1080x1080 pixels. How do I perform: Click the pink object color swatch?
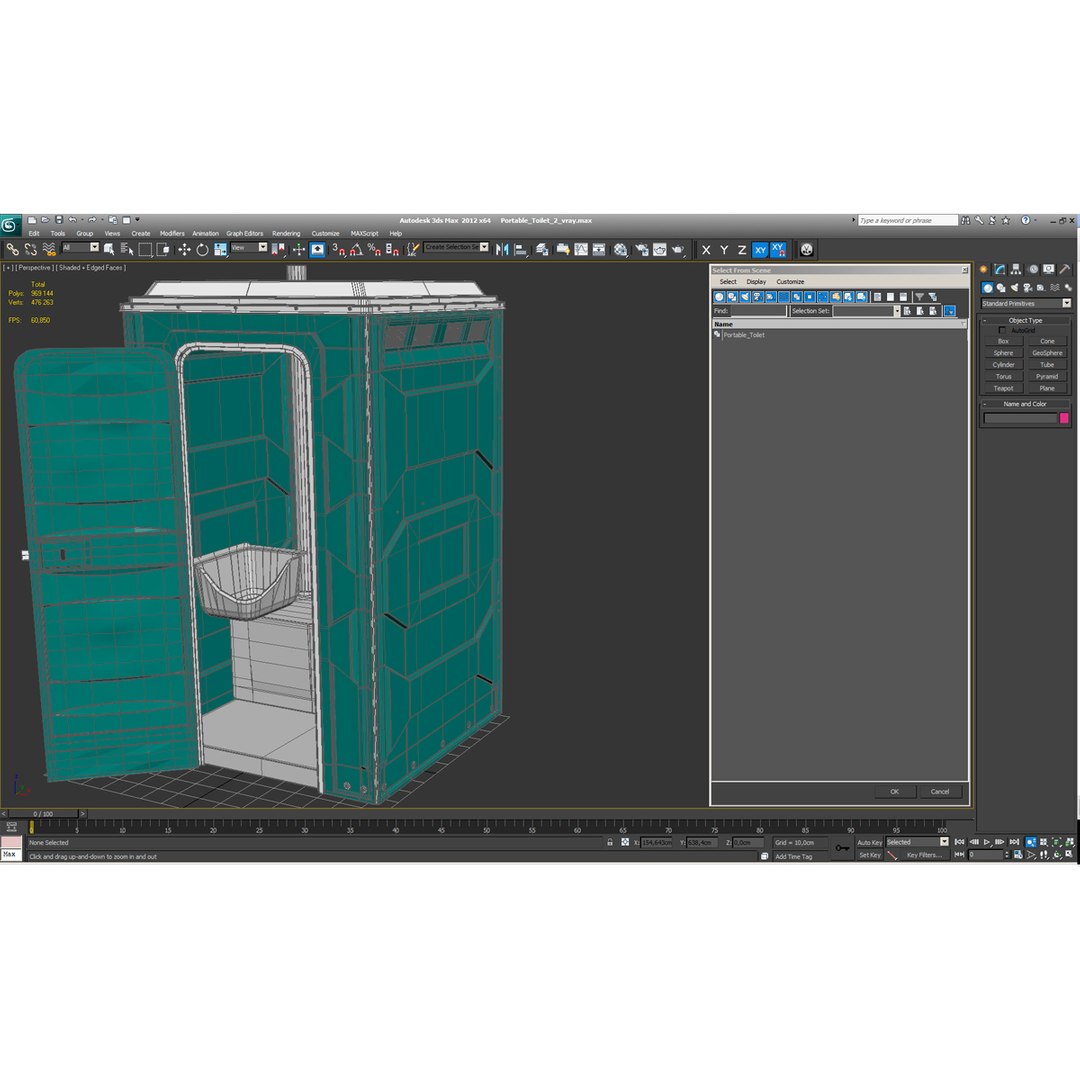pos(1063,418)
